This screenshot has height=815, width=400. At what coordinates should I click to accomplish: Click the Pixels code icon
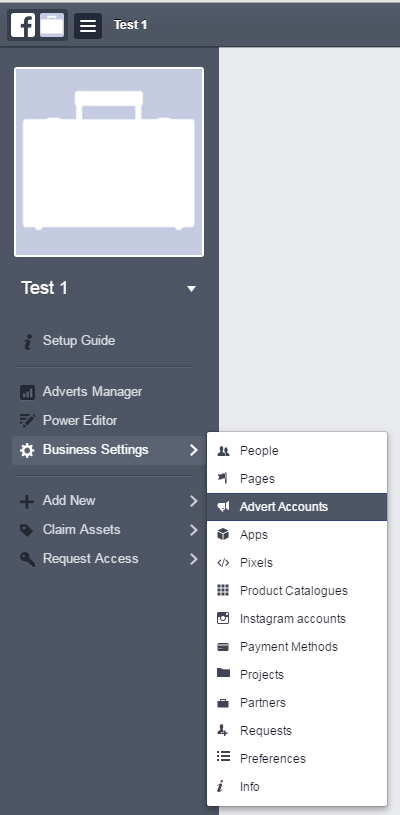(x=223, y=562)
